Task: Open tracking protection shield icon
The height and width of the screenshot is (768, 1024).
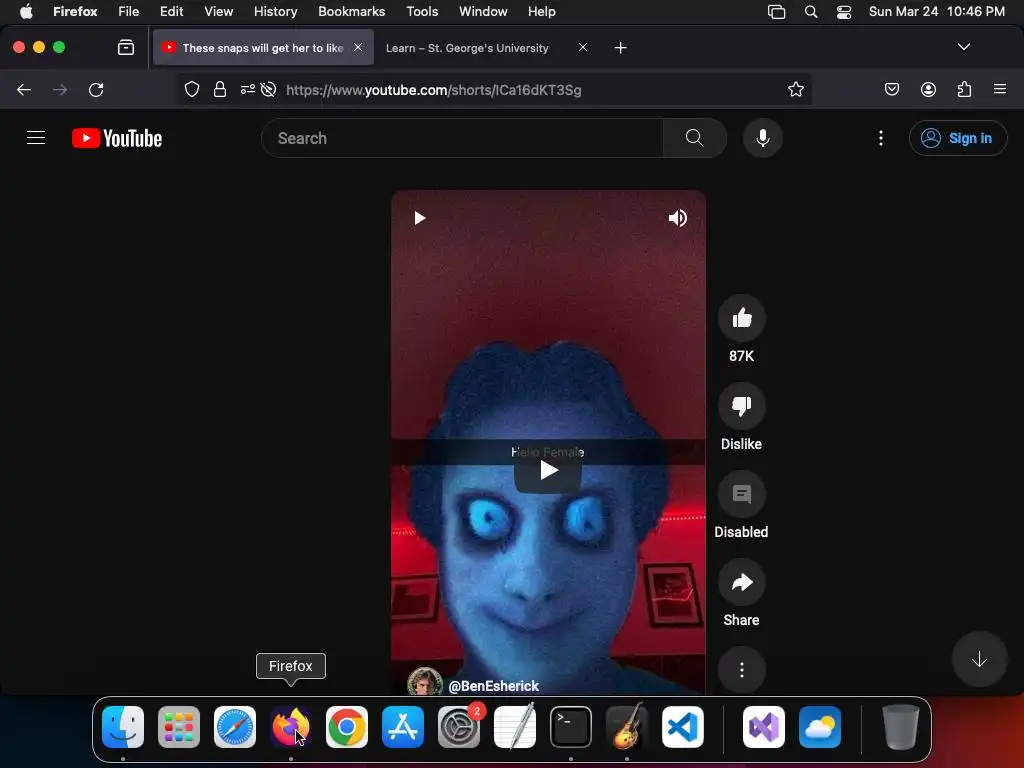Action: click(191, 89)
